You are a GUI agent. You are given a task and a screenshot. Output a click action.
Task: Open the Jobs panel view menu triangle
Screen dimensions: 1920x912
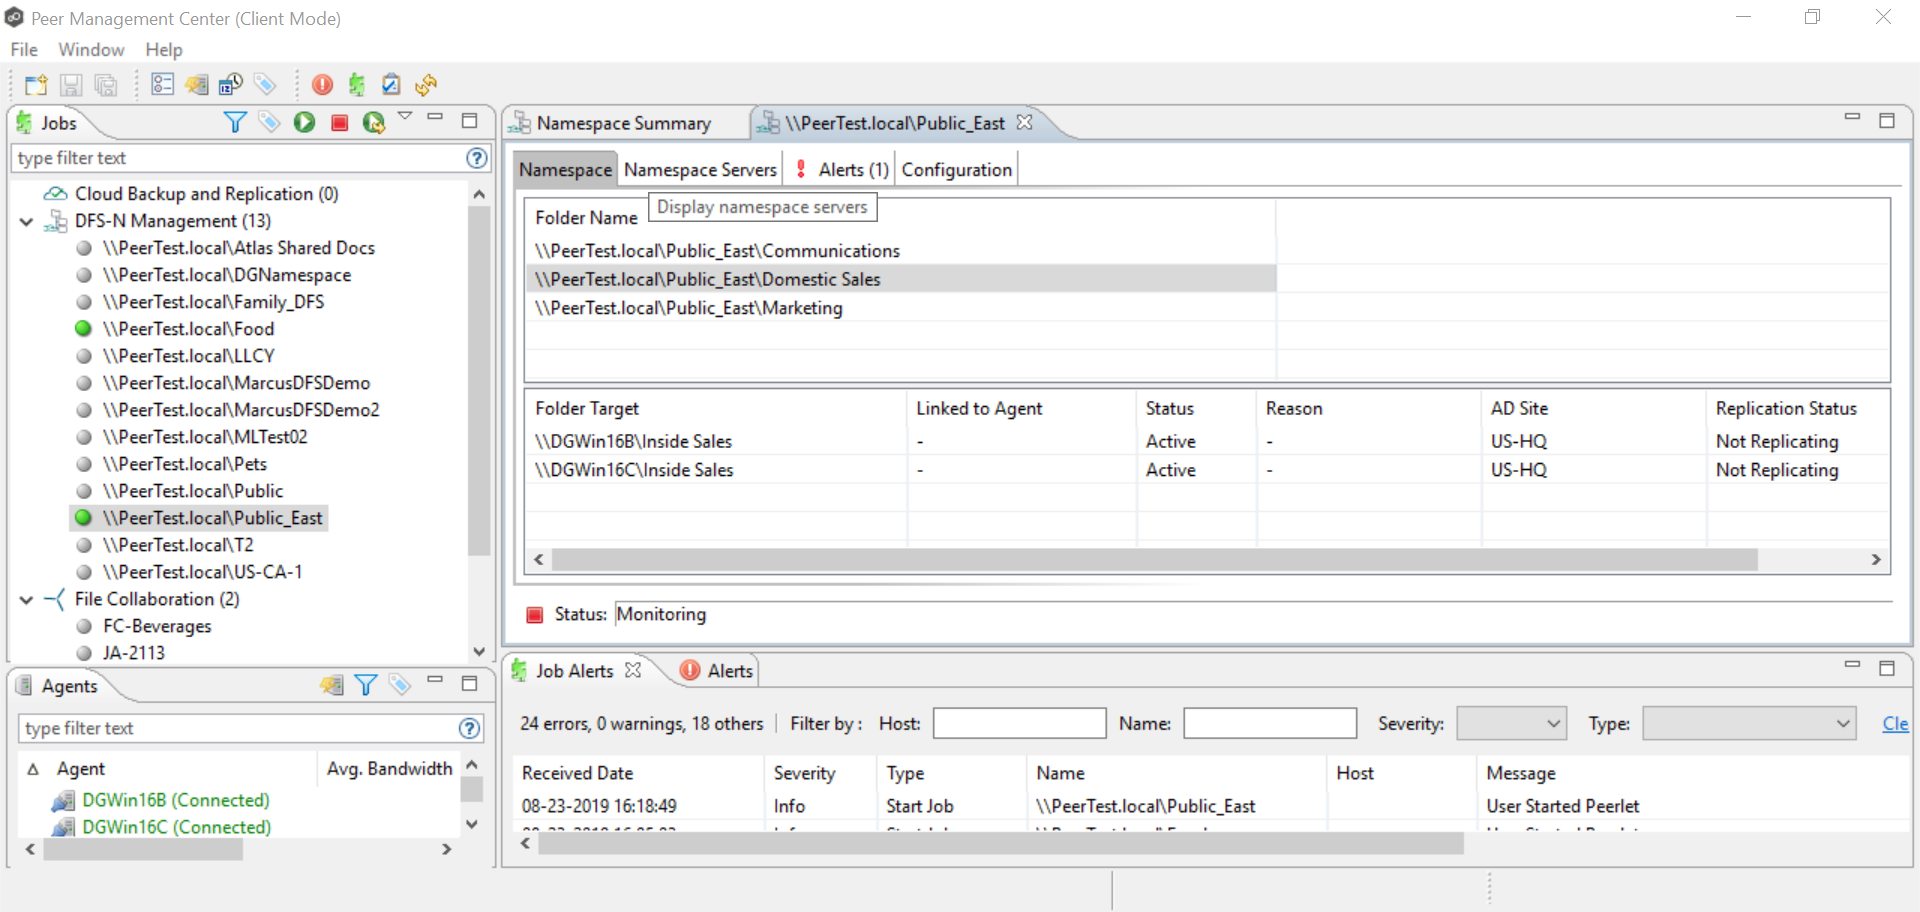coord(405,117)
